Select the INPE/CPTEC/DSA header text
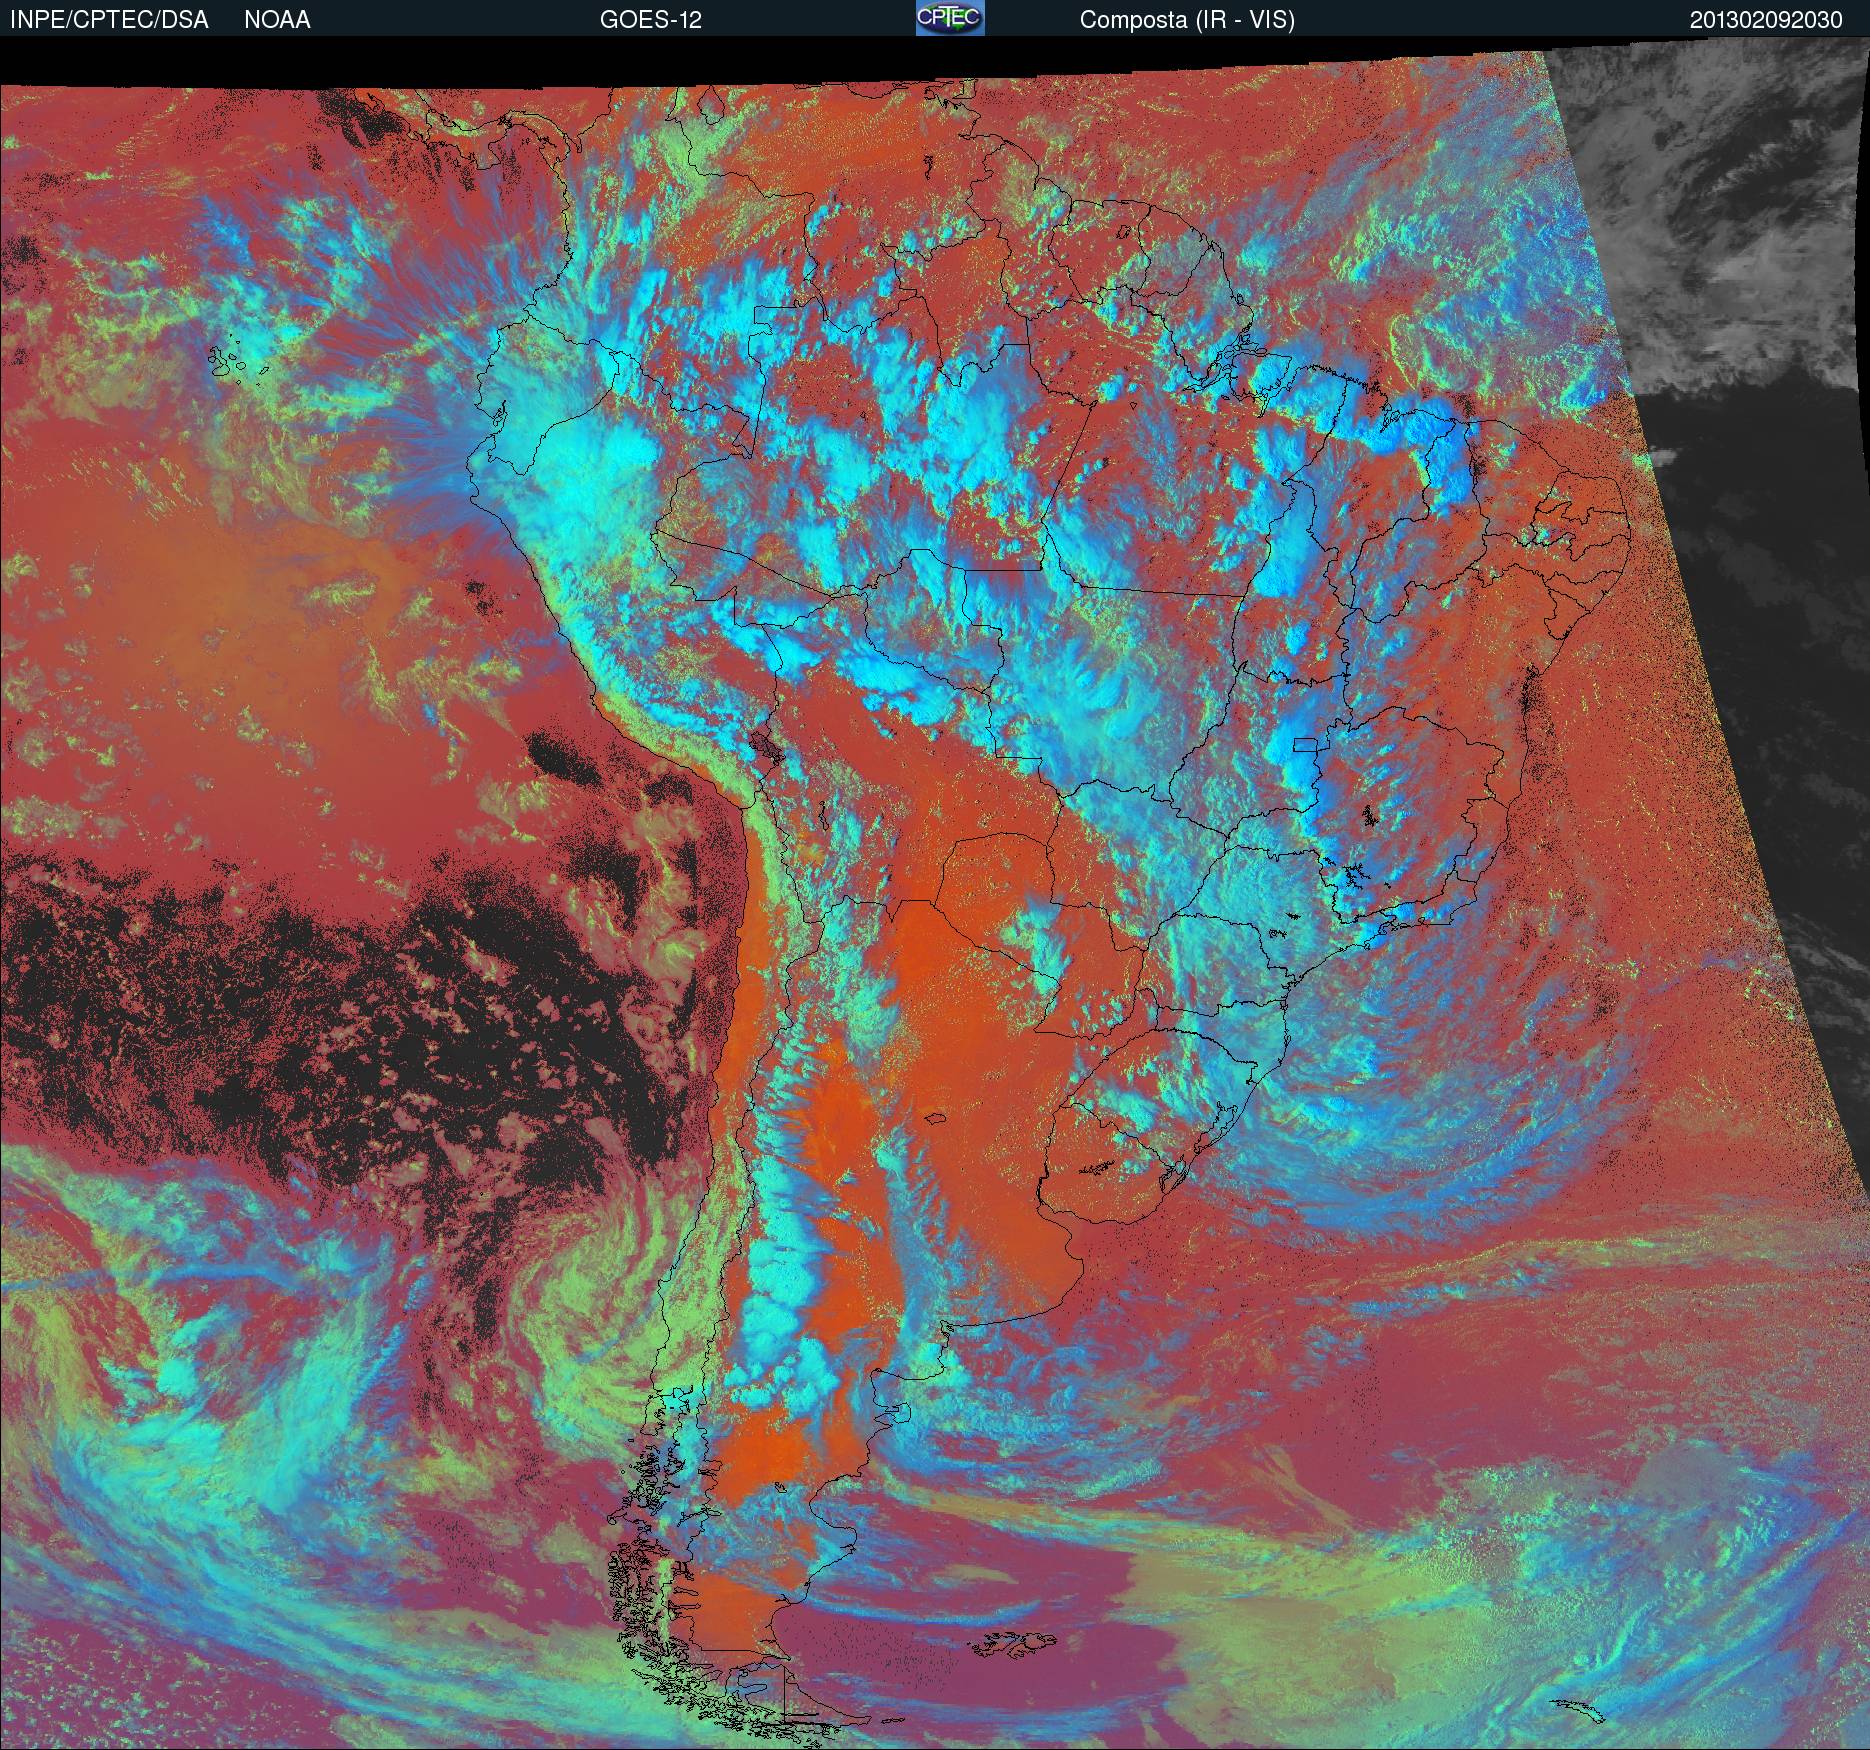Image resolution: width=1870 pixels, height=1750 pixels. click(109, 20)
